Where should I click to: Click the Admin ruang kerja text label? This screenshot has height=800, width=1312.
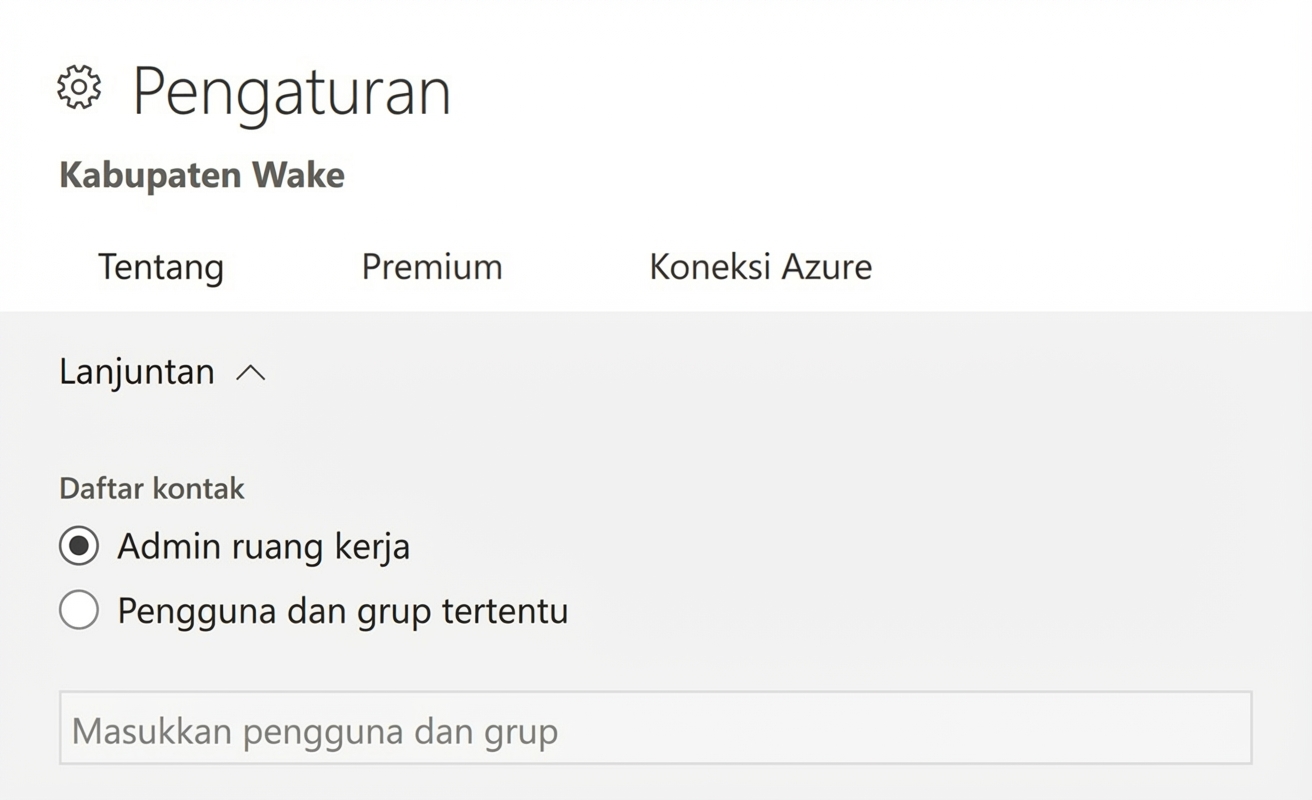264,546
